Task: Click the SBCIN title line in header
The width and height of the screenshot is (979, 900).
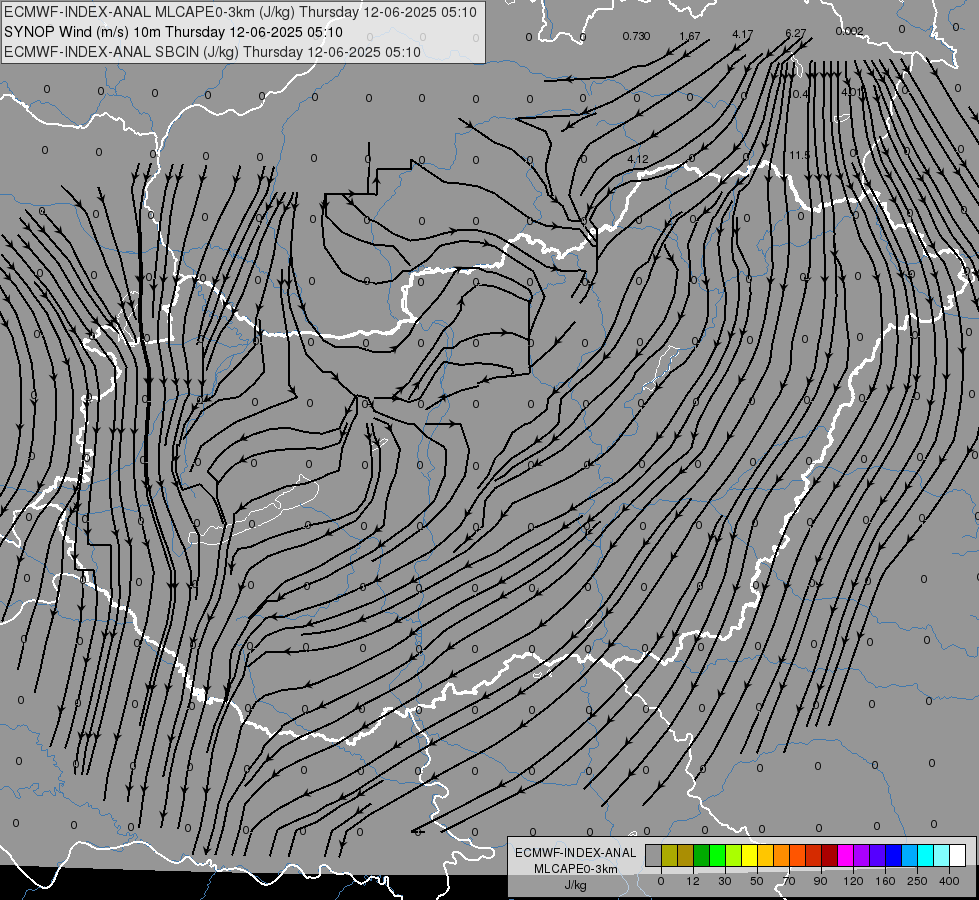Action: tap(212, 52)
